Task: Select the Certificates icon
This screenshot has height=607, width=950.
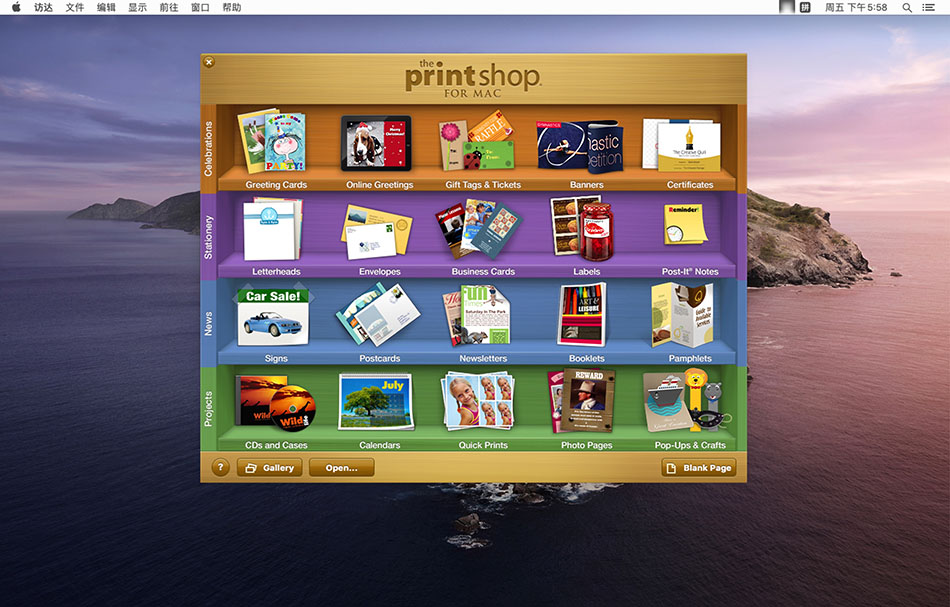Action: click(689, 146)
